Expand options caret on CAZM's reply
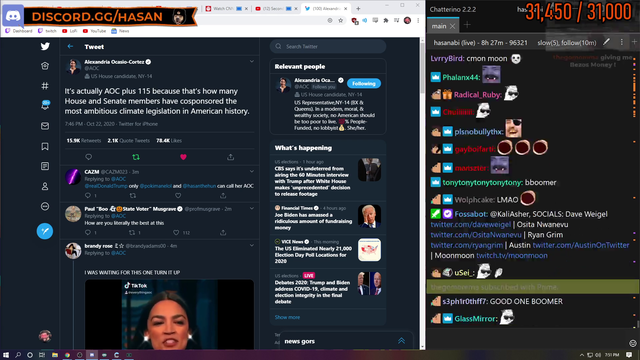Image resolution: width=640 pixels, height=360 pixels. pyautogui.click(x=251, y=171)
